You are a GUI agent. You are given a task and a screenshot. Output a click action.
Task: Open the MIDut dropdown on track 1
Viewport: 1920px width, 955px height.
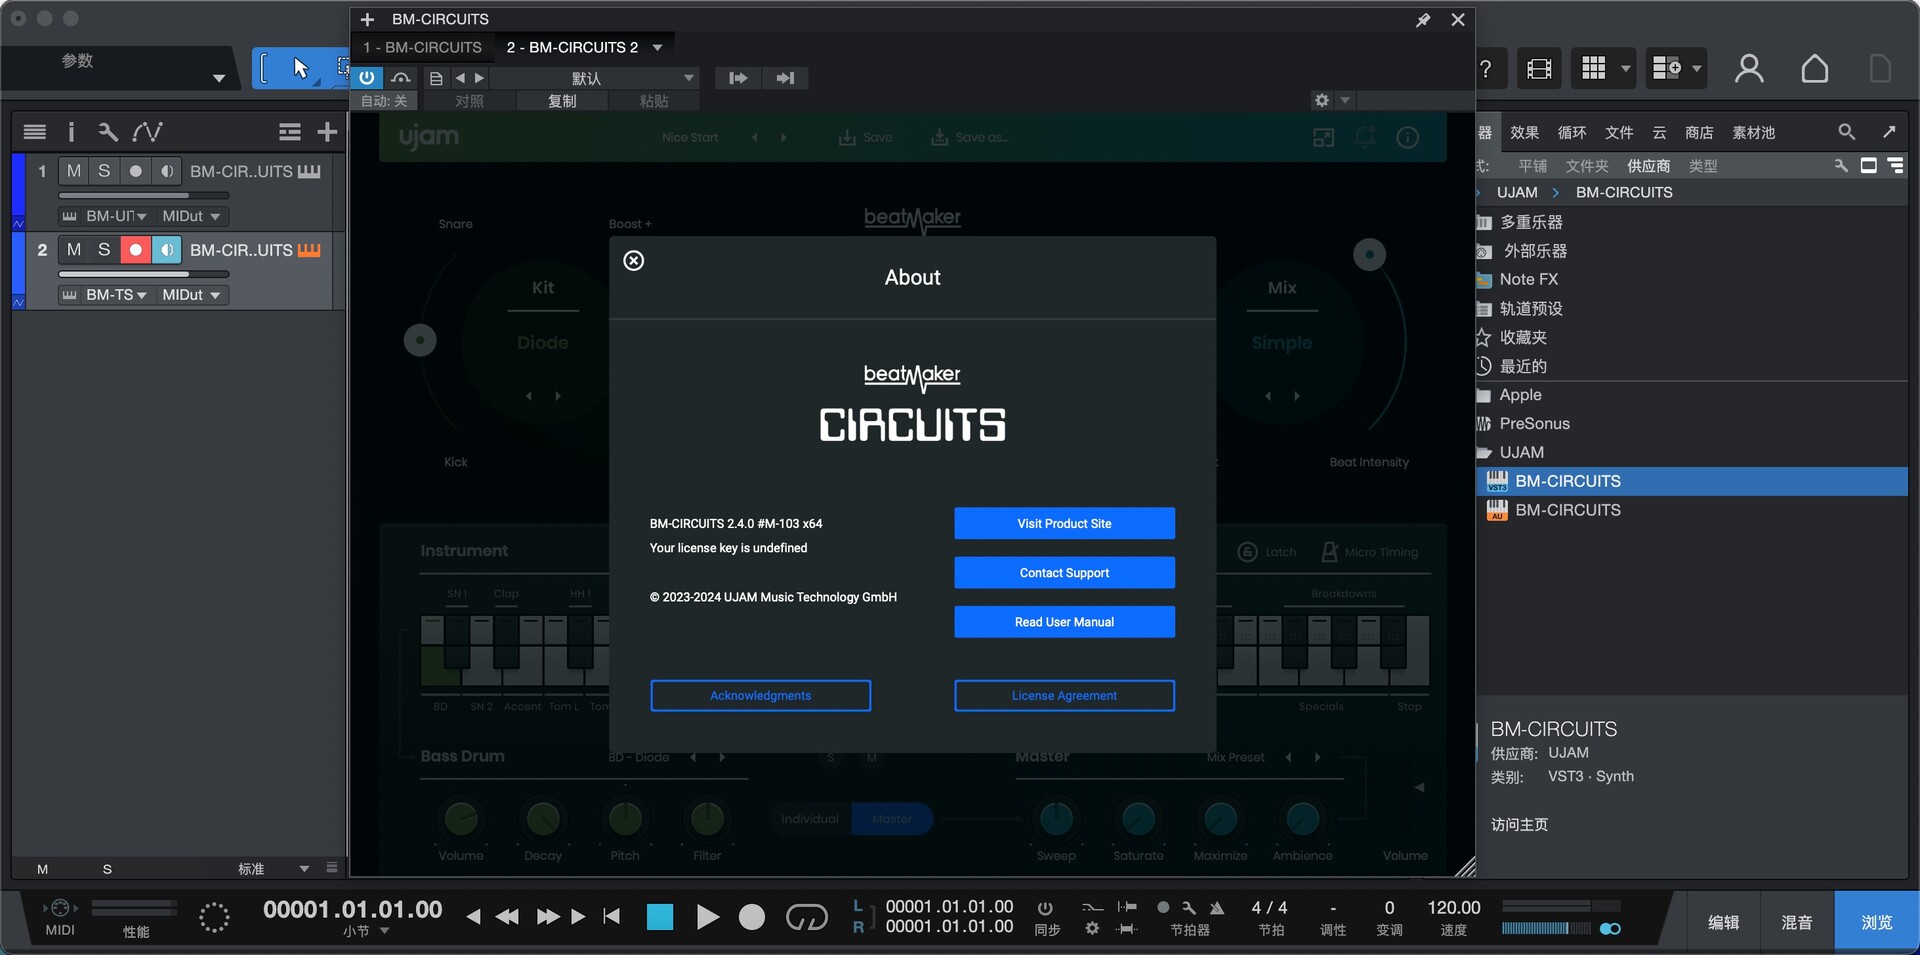(191, 216)
